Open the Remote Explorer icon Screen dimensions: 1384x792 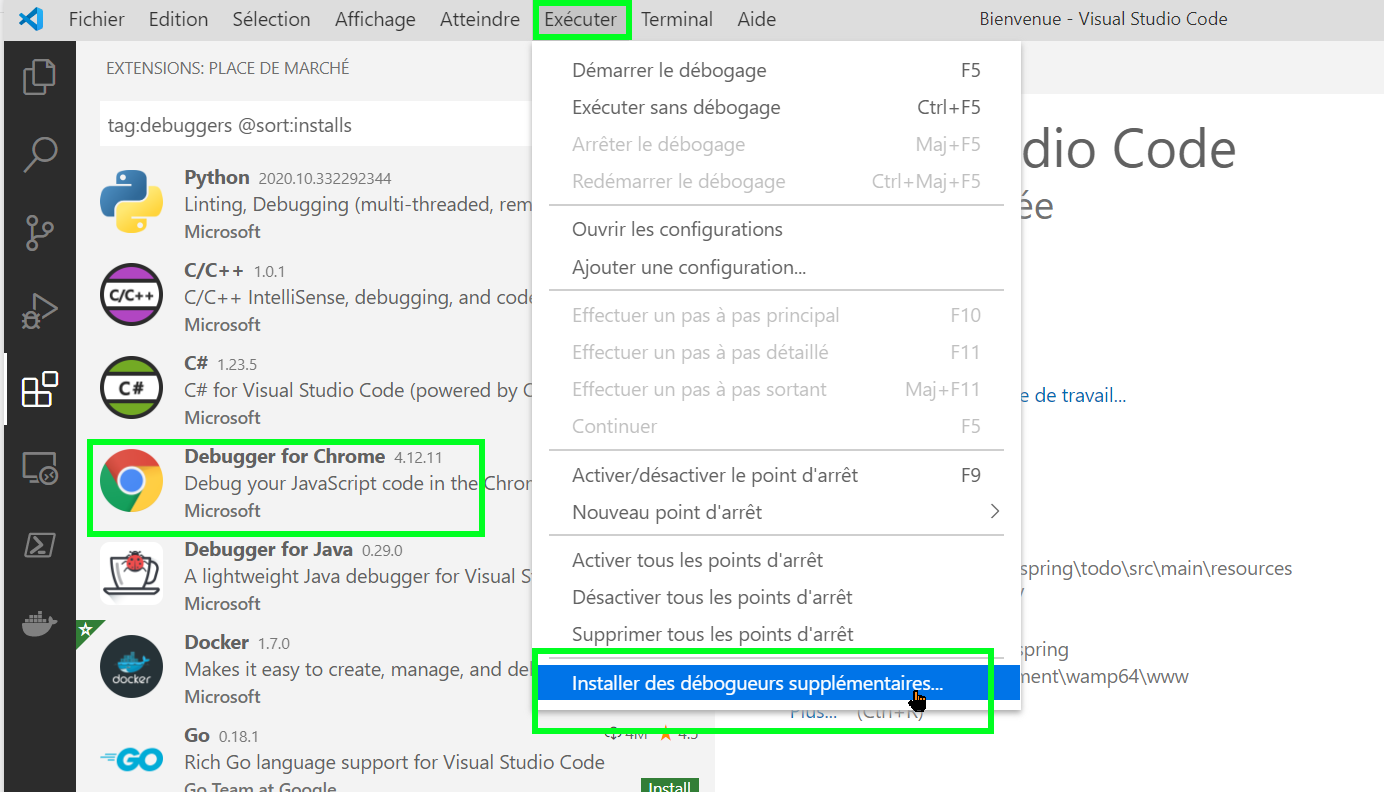pos(39,468)
